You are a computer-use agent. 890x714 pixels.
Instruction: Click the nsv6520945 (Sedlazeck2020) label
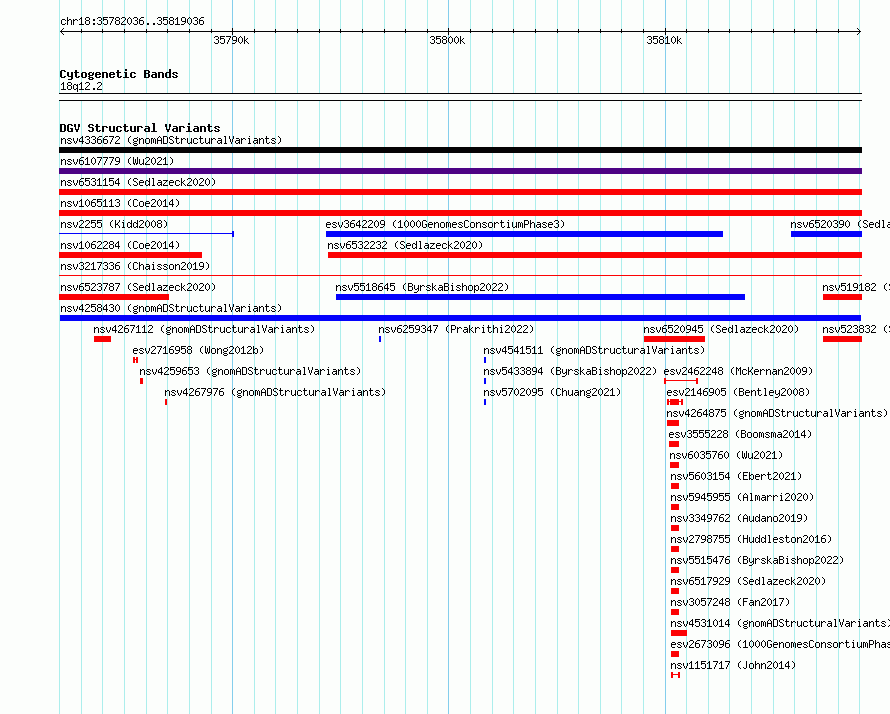pyautogui.click(x=721, y=329)
